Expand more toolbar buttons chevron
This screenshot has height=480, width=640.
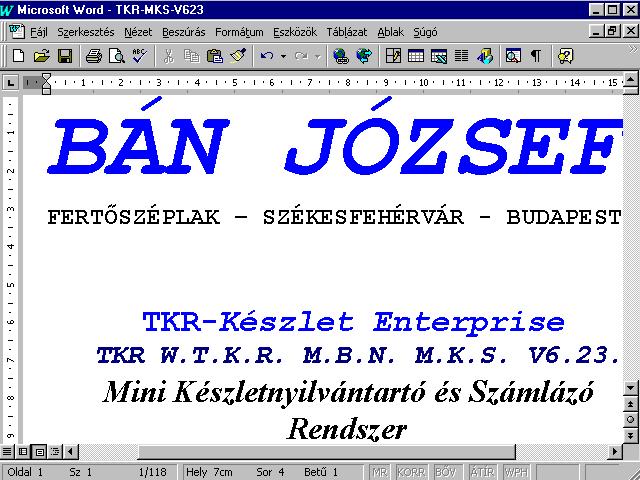(632, 50)
